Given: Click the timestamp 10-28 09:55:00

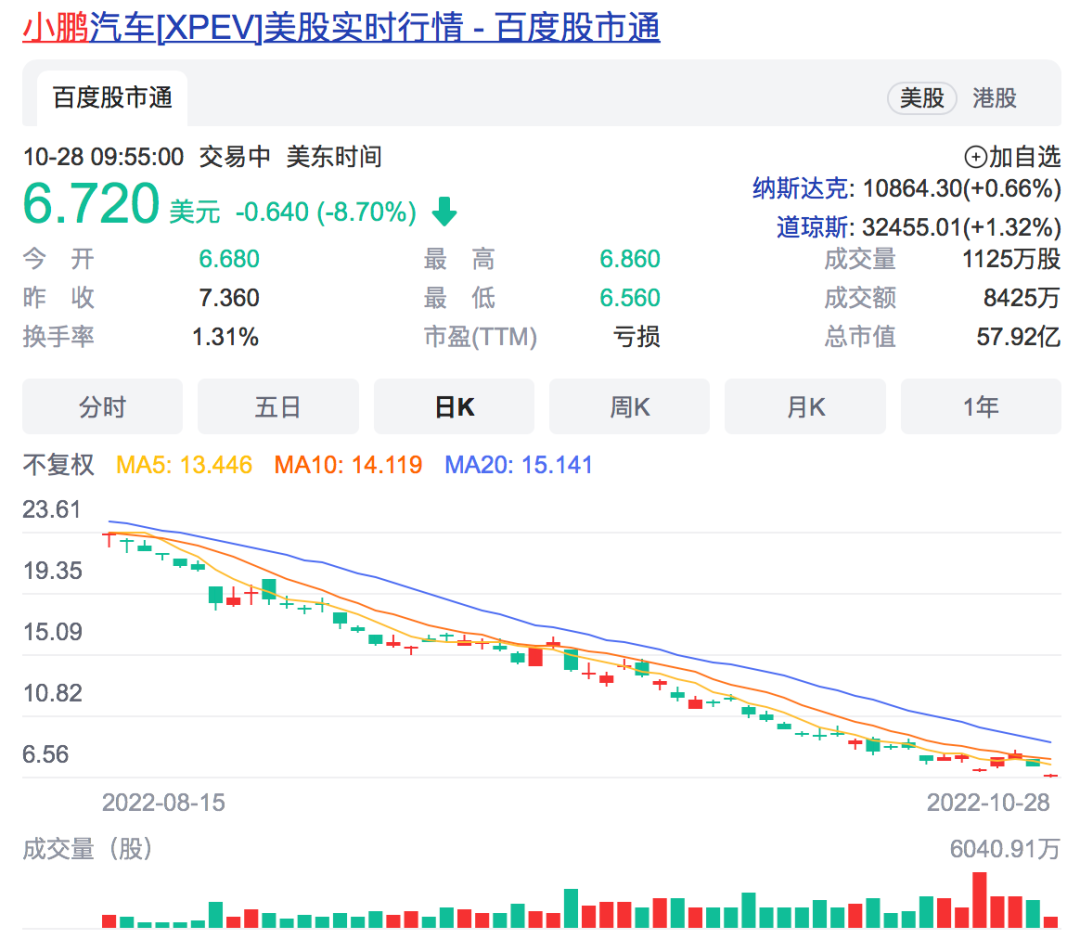Looking at the screenshot, I should pos(103,157).
